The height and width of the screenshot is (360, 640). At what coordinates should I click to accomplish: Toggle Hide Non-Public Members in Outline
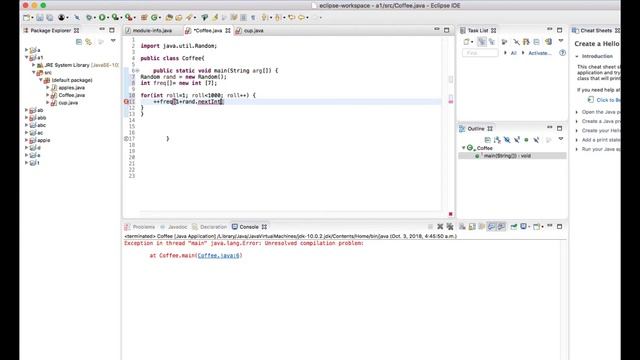pos(527,140)
